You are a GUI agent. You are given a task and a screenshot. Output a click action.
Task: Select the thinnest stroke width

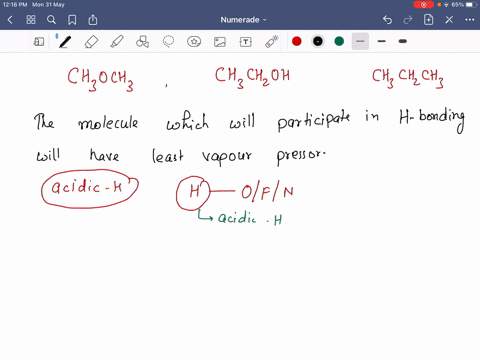(360, 41)
